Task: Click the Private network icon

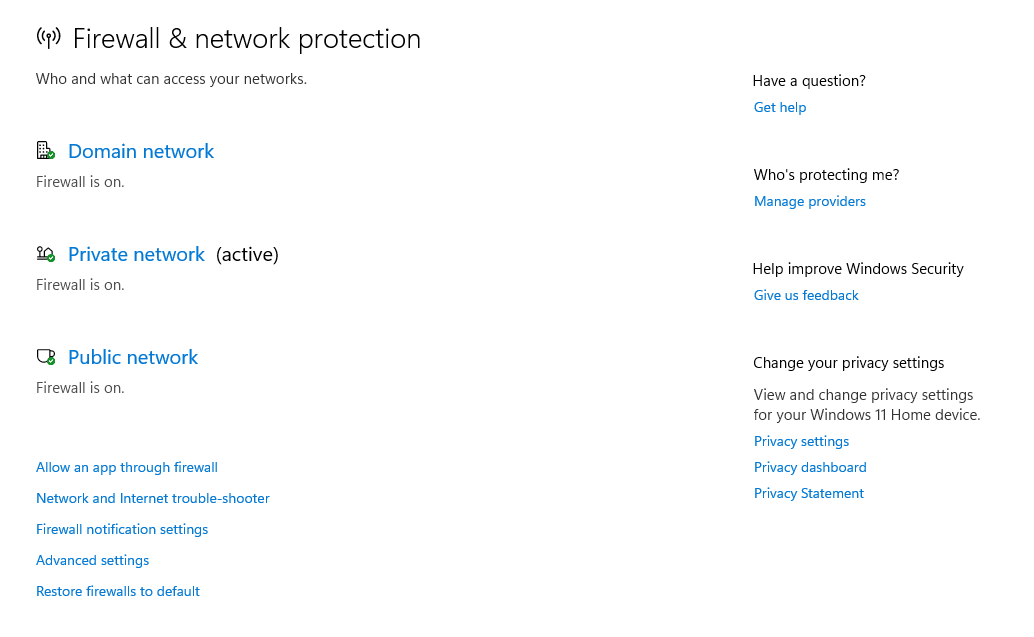Action: pos(45,253)
